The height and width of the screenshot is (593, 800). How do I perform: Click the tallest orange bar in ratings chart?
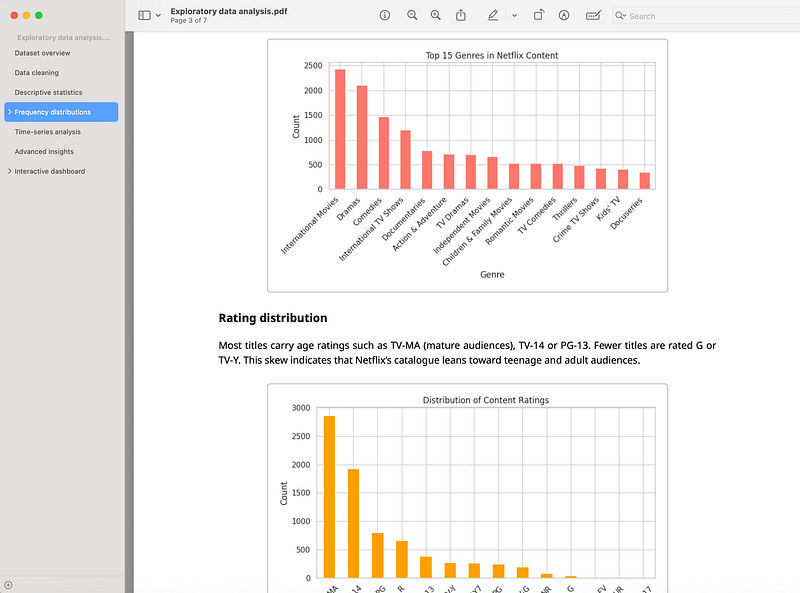[x=330, y=497]
